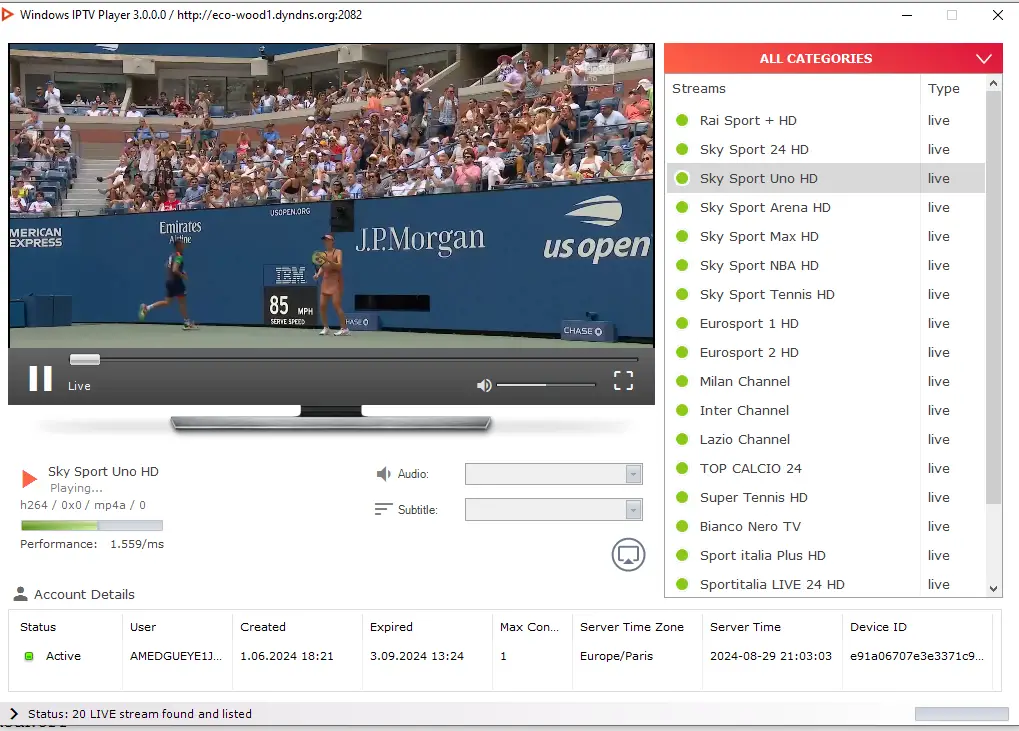This screenshot has height=731, width=1019.
Task: Click the Windows IPTV Player title bar logo
Action: [x=8, y=14]
